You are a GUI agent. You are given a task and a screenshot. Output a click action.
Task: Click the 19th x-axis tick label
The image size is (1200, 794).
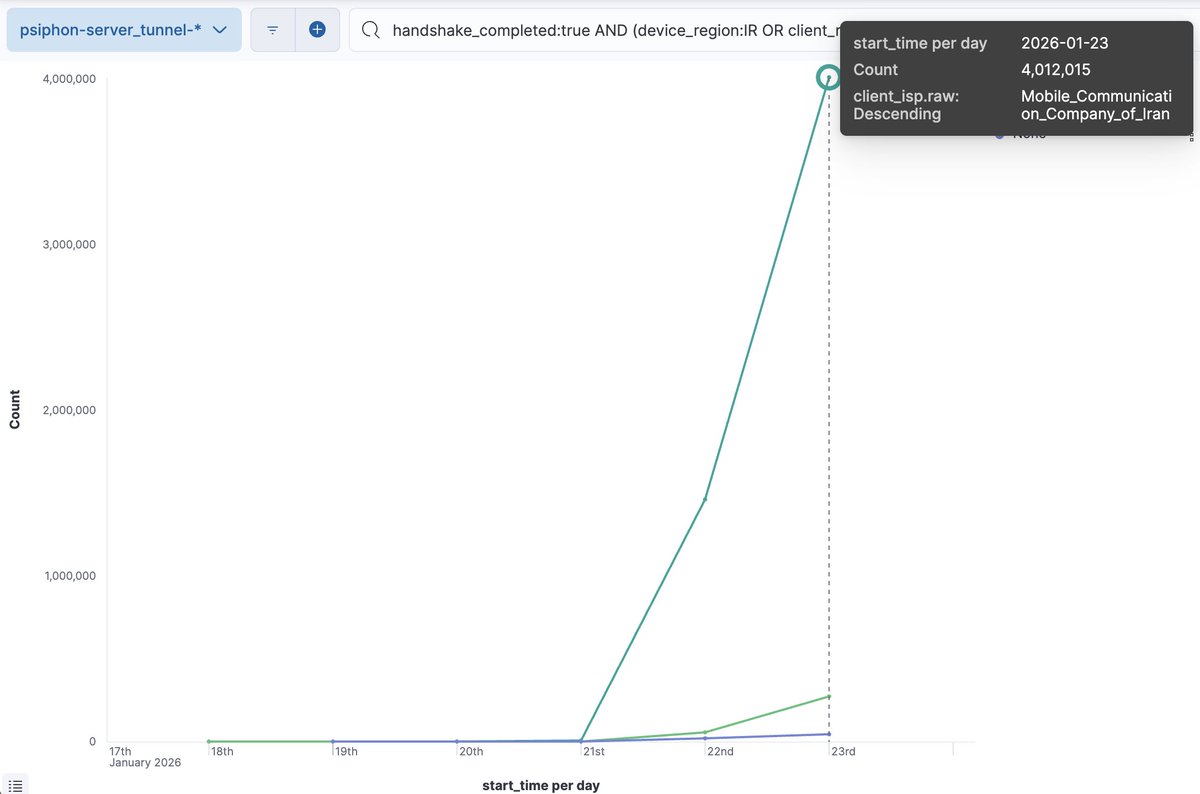pos(346,751)
